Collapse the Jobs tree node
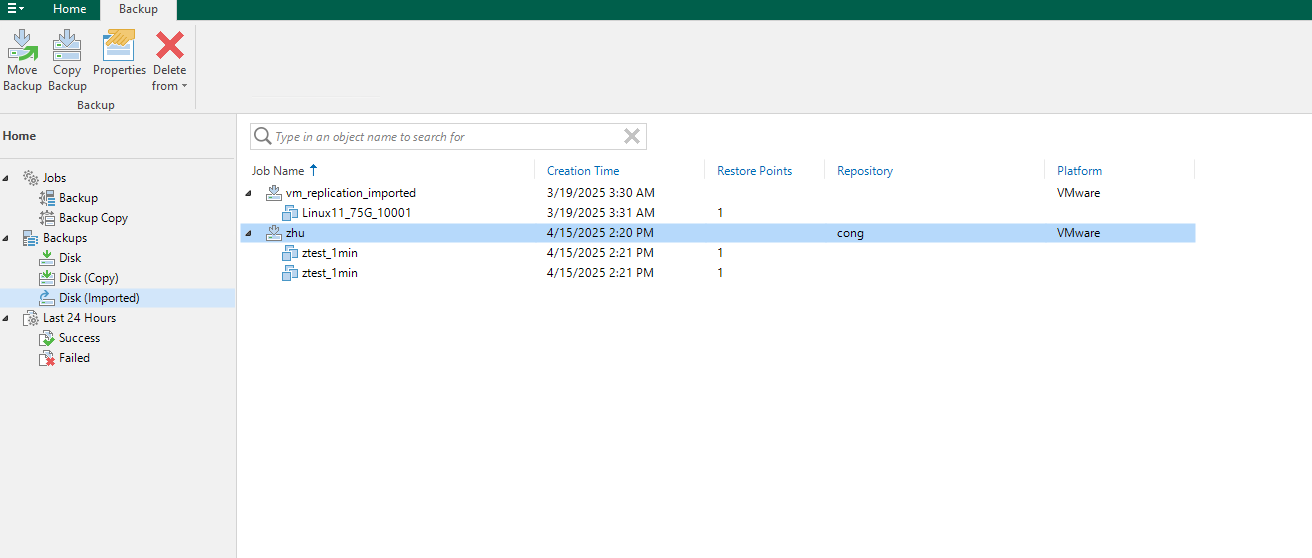The image size is (1312, 558). tap(7, 178)
